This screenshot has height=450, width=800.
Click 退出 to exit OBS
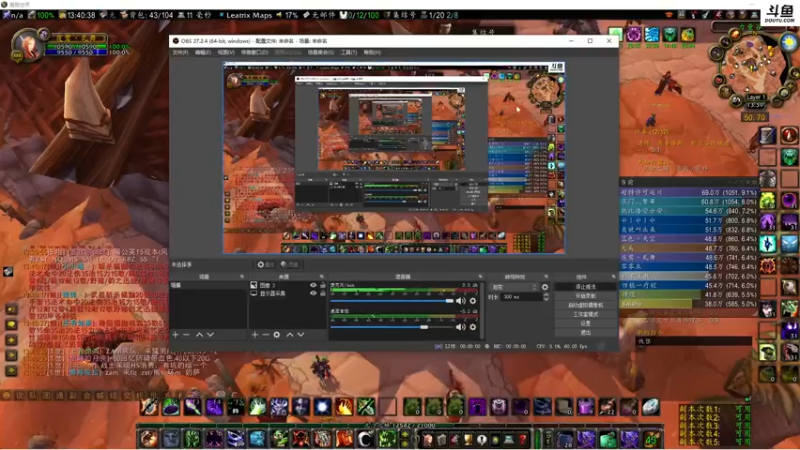[585, 333]
